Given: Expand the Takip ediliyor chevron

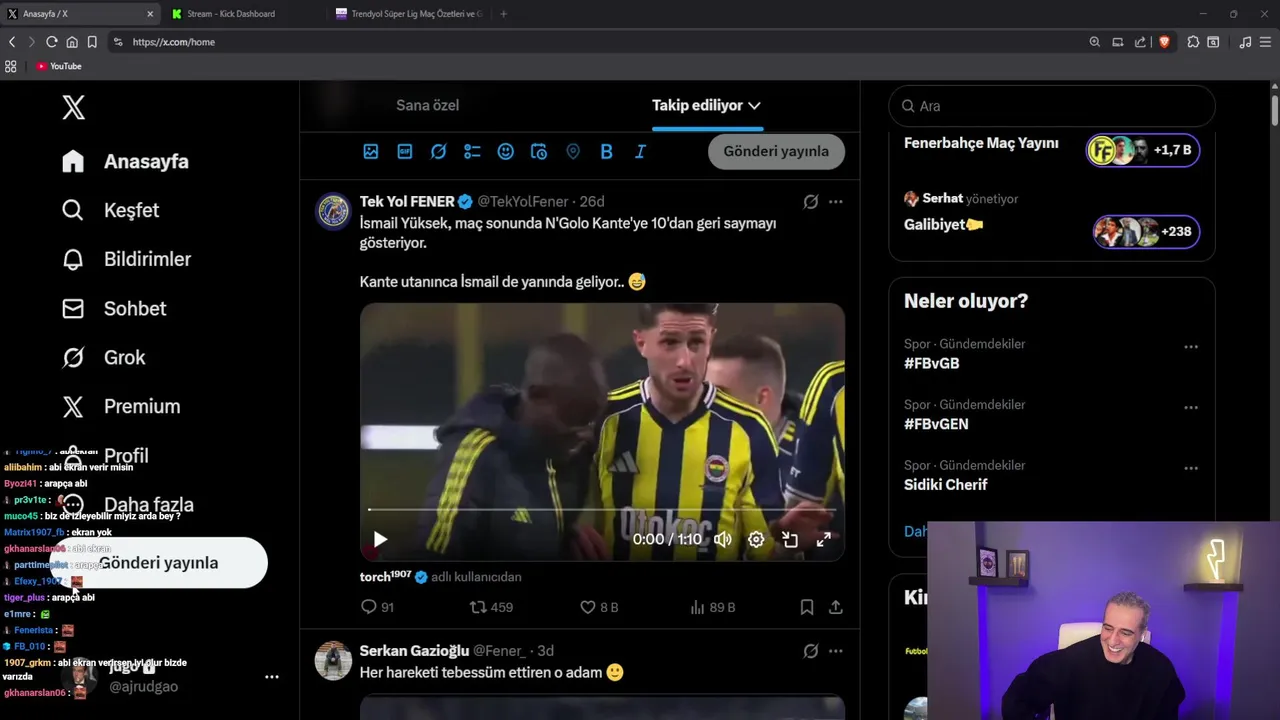Looking at the screenshot, I should click(x=754, y=105).
